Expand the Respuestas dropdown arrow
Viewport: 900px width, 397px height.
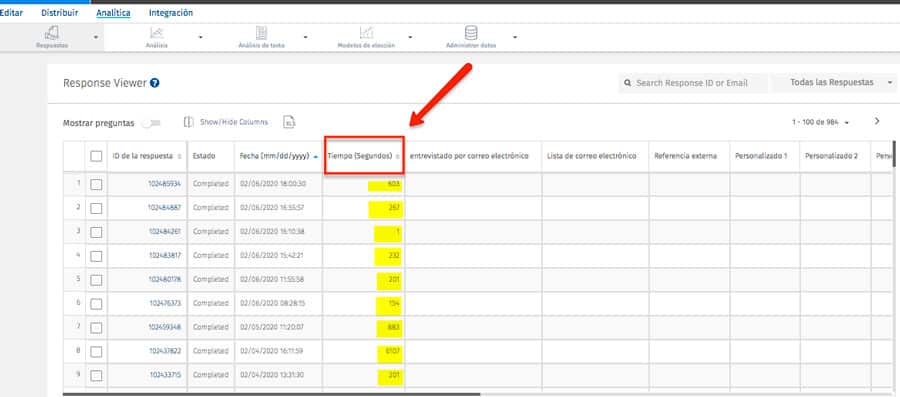96,37
